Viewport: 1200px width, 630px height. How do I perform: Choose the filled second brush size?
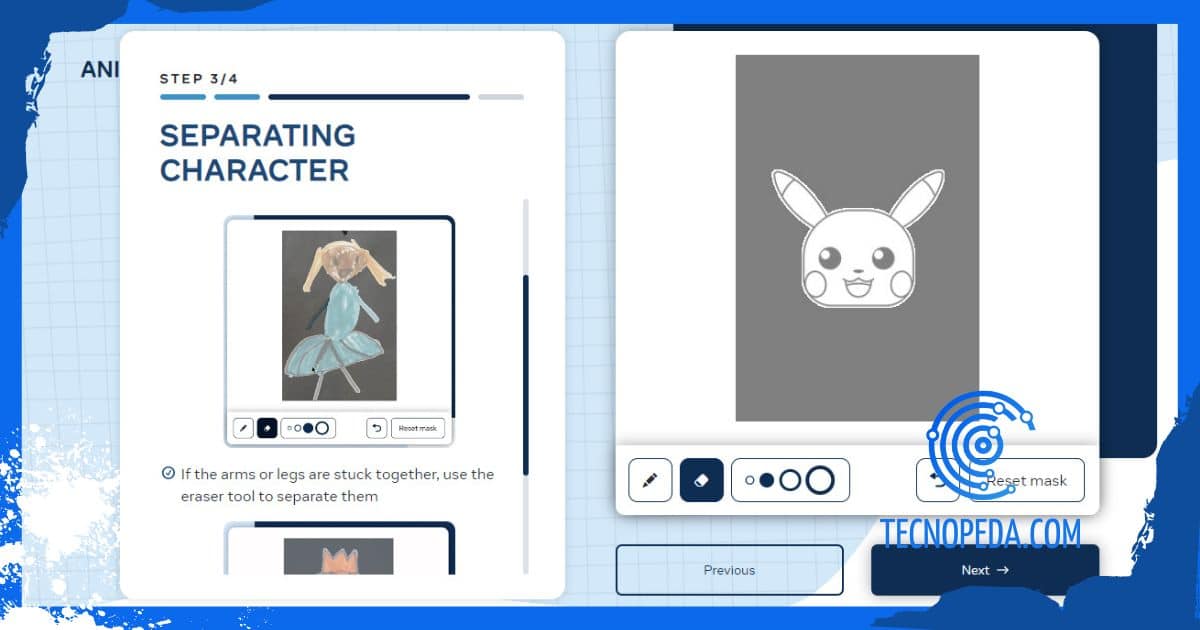767,480
